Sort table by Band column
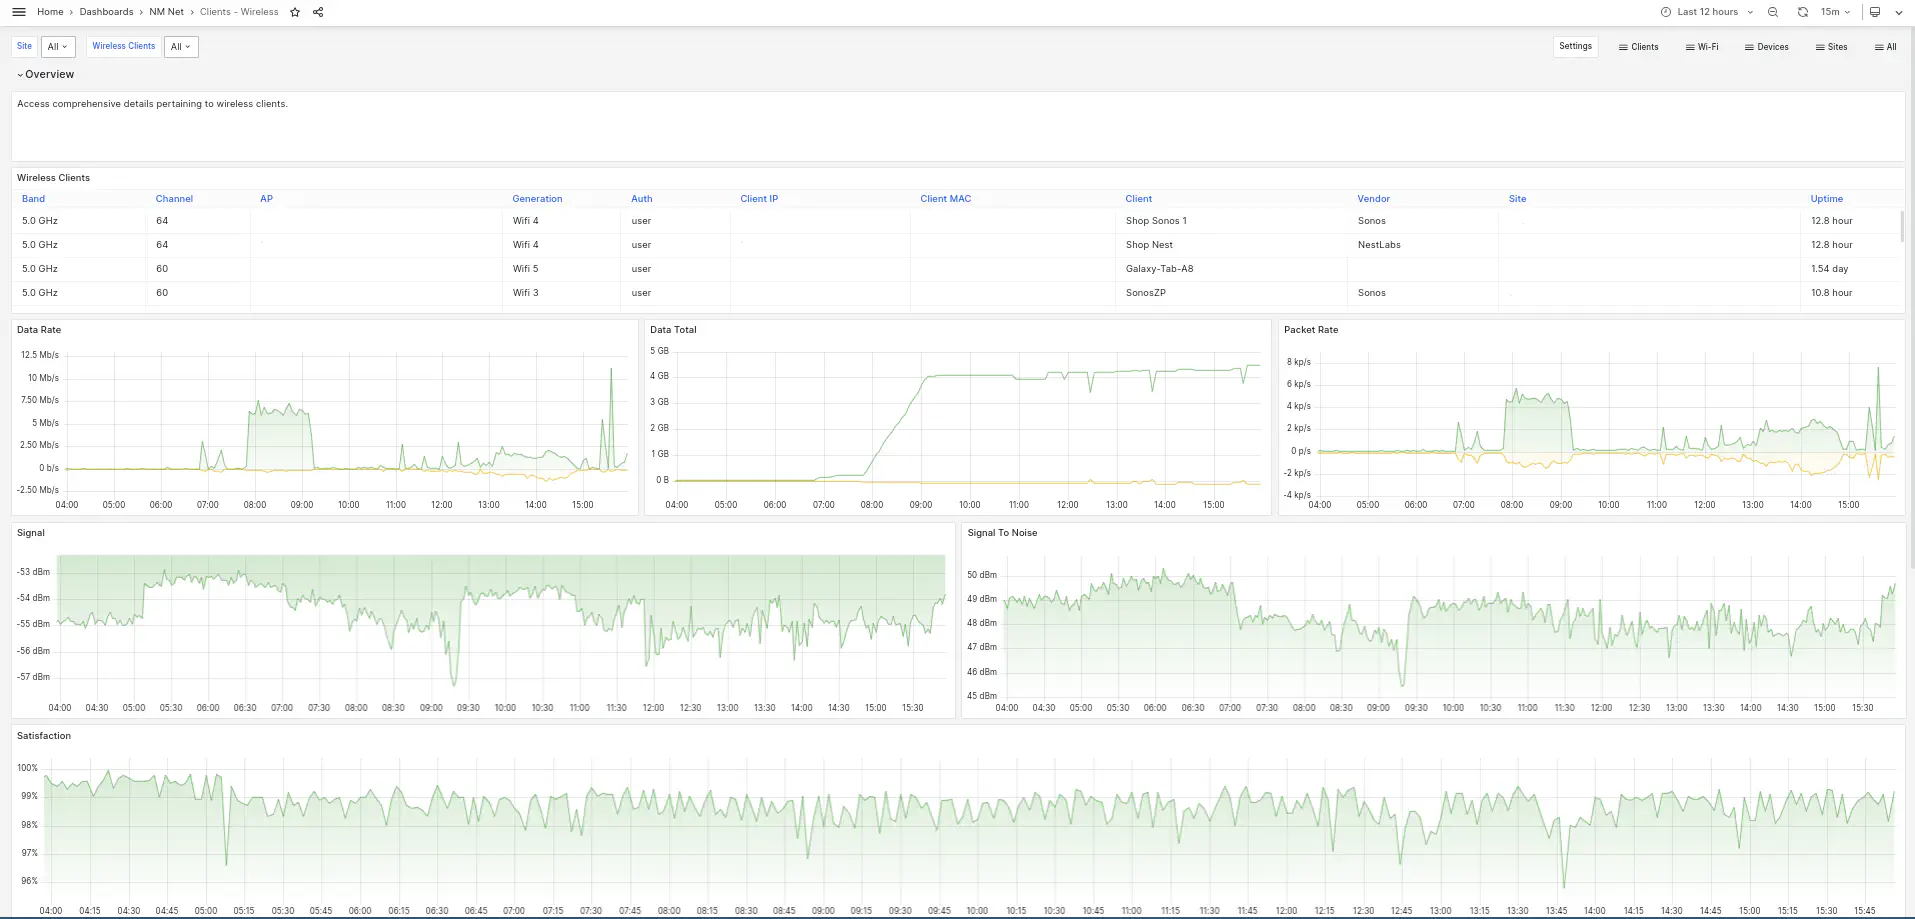The height and width of the screenshot is (919, 1915). (x=33, y=199)
